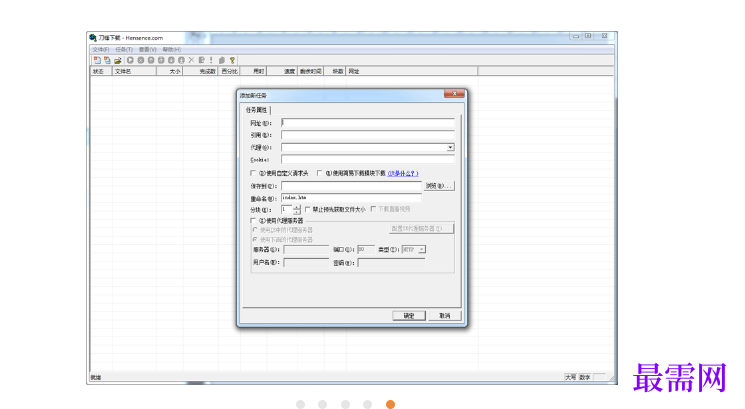Open the 文件(F) menu
Image resolution: width=745 pixels, height=409 pixels.
(101, 49)
